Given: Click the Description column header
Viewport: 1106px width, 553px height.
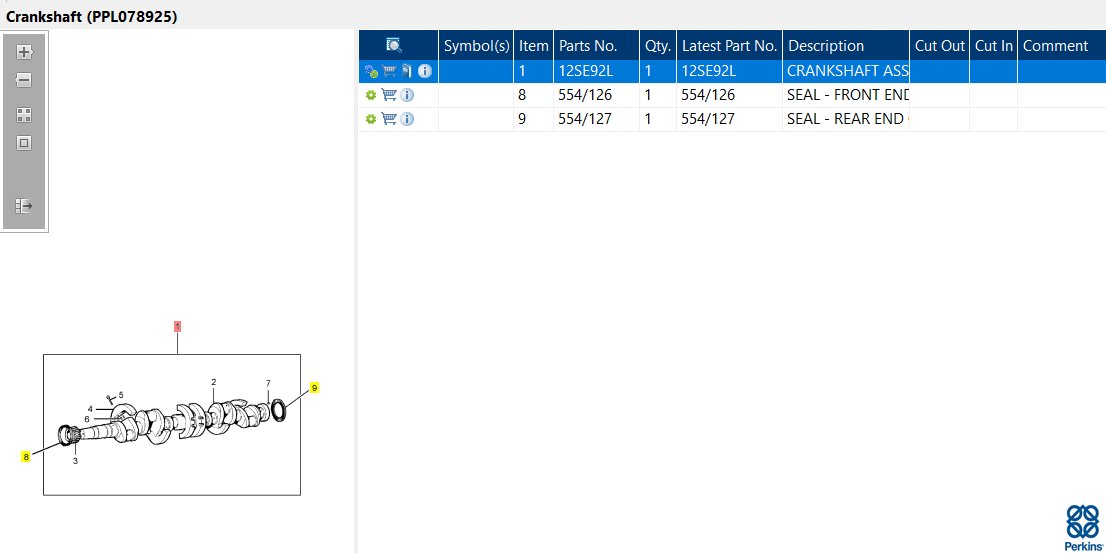Looking at the screenshot, I should [826, 46].
